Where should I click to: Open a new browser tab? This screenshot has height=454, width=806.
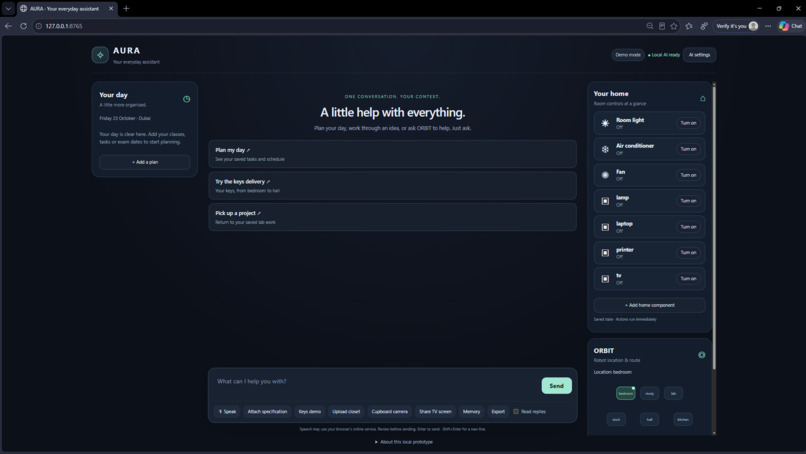[x=126, y=8]
